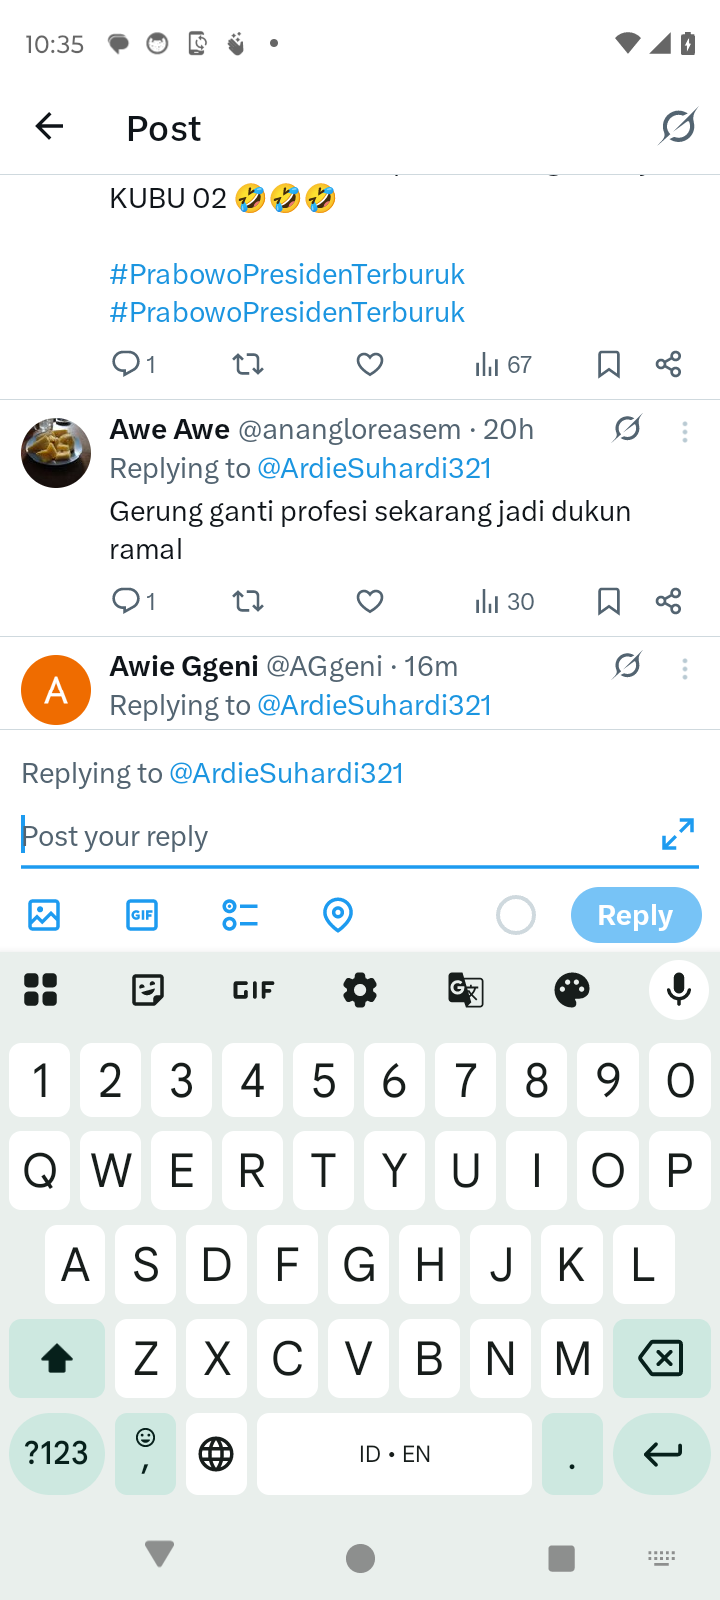
Task: Expand the reply composer to full screen
Action: pos(677,834)
